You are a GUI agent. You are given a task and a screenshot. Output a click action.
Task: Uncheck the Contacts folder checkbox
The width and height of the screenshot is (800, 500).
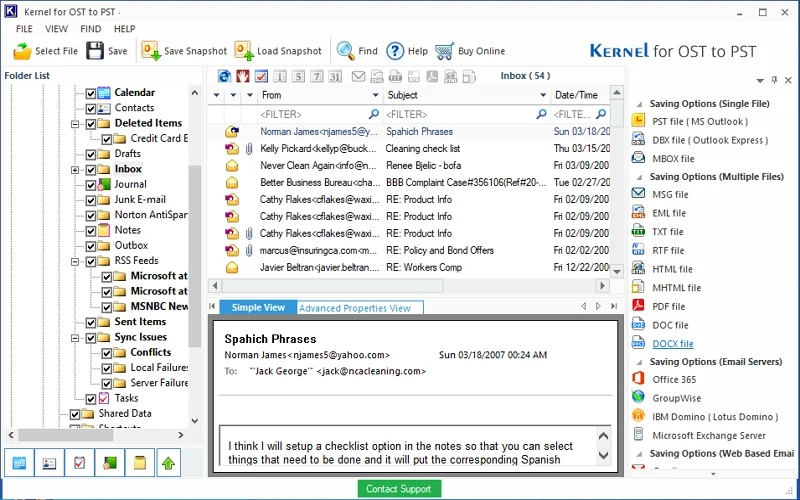(x=91, y=108)
